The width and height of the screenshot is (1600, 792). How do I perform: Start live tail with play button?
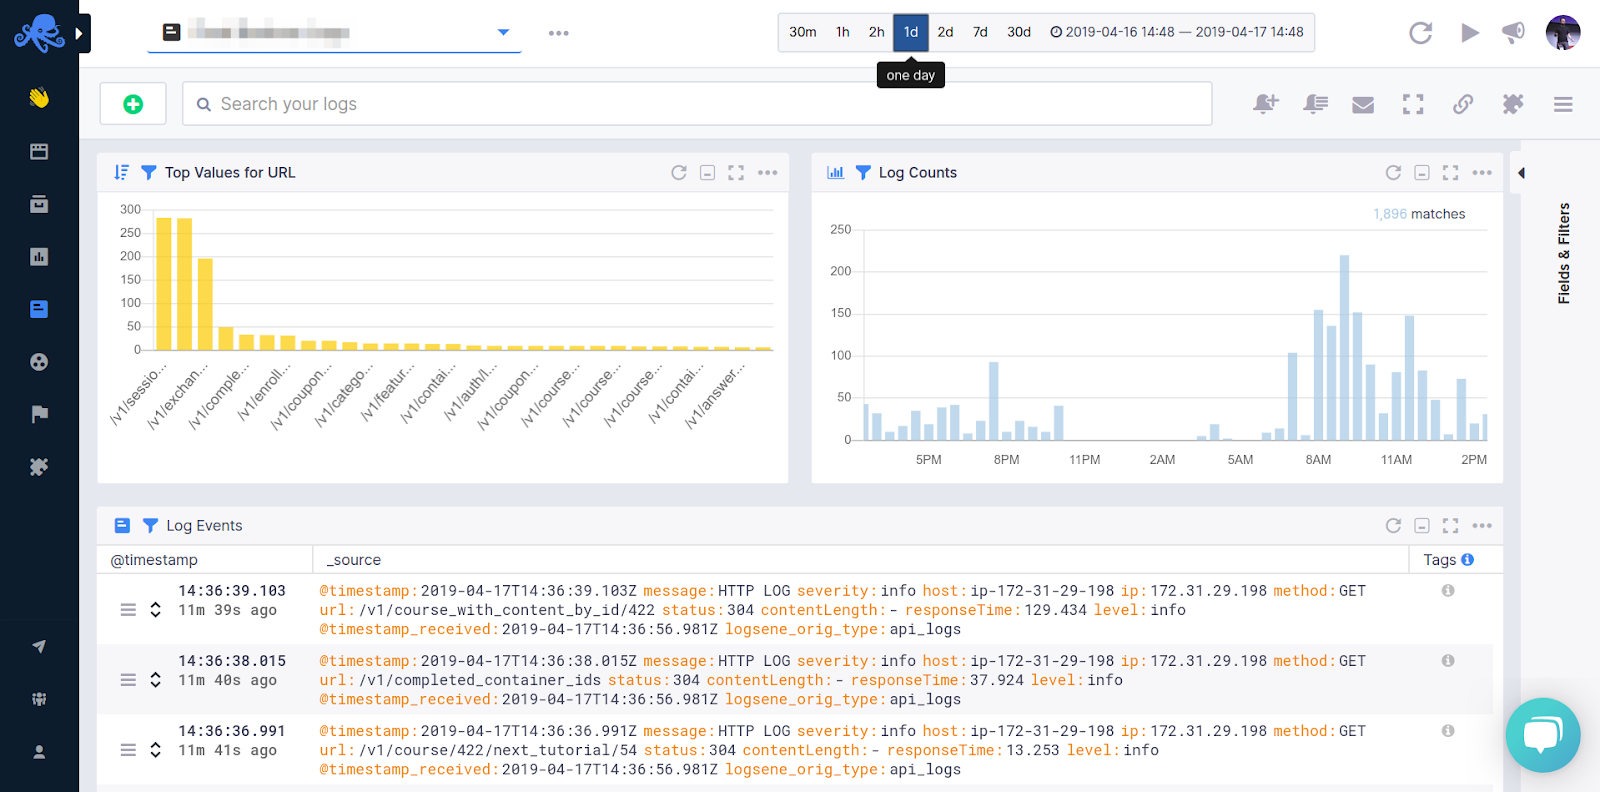[x=1469, y=33]
